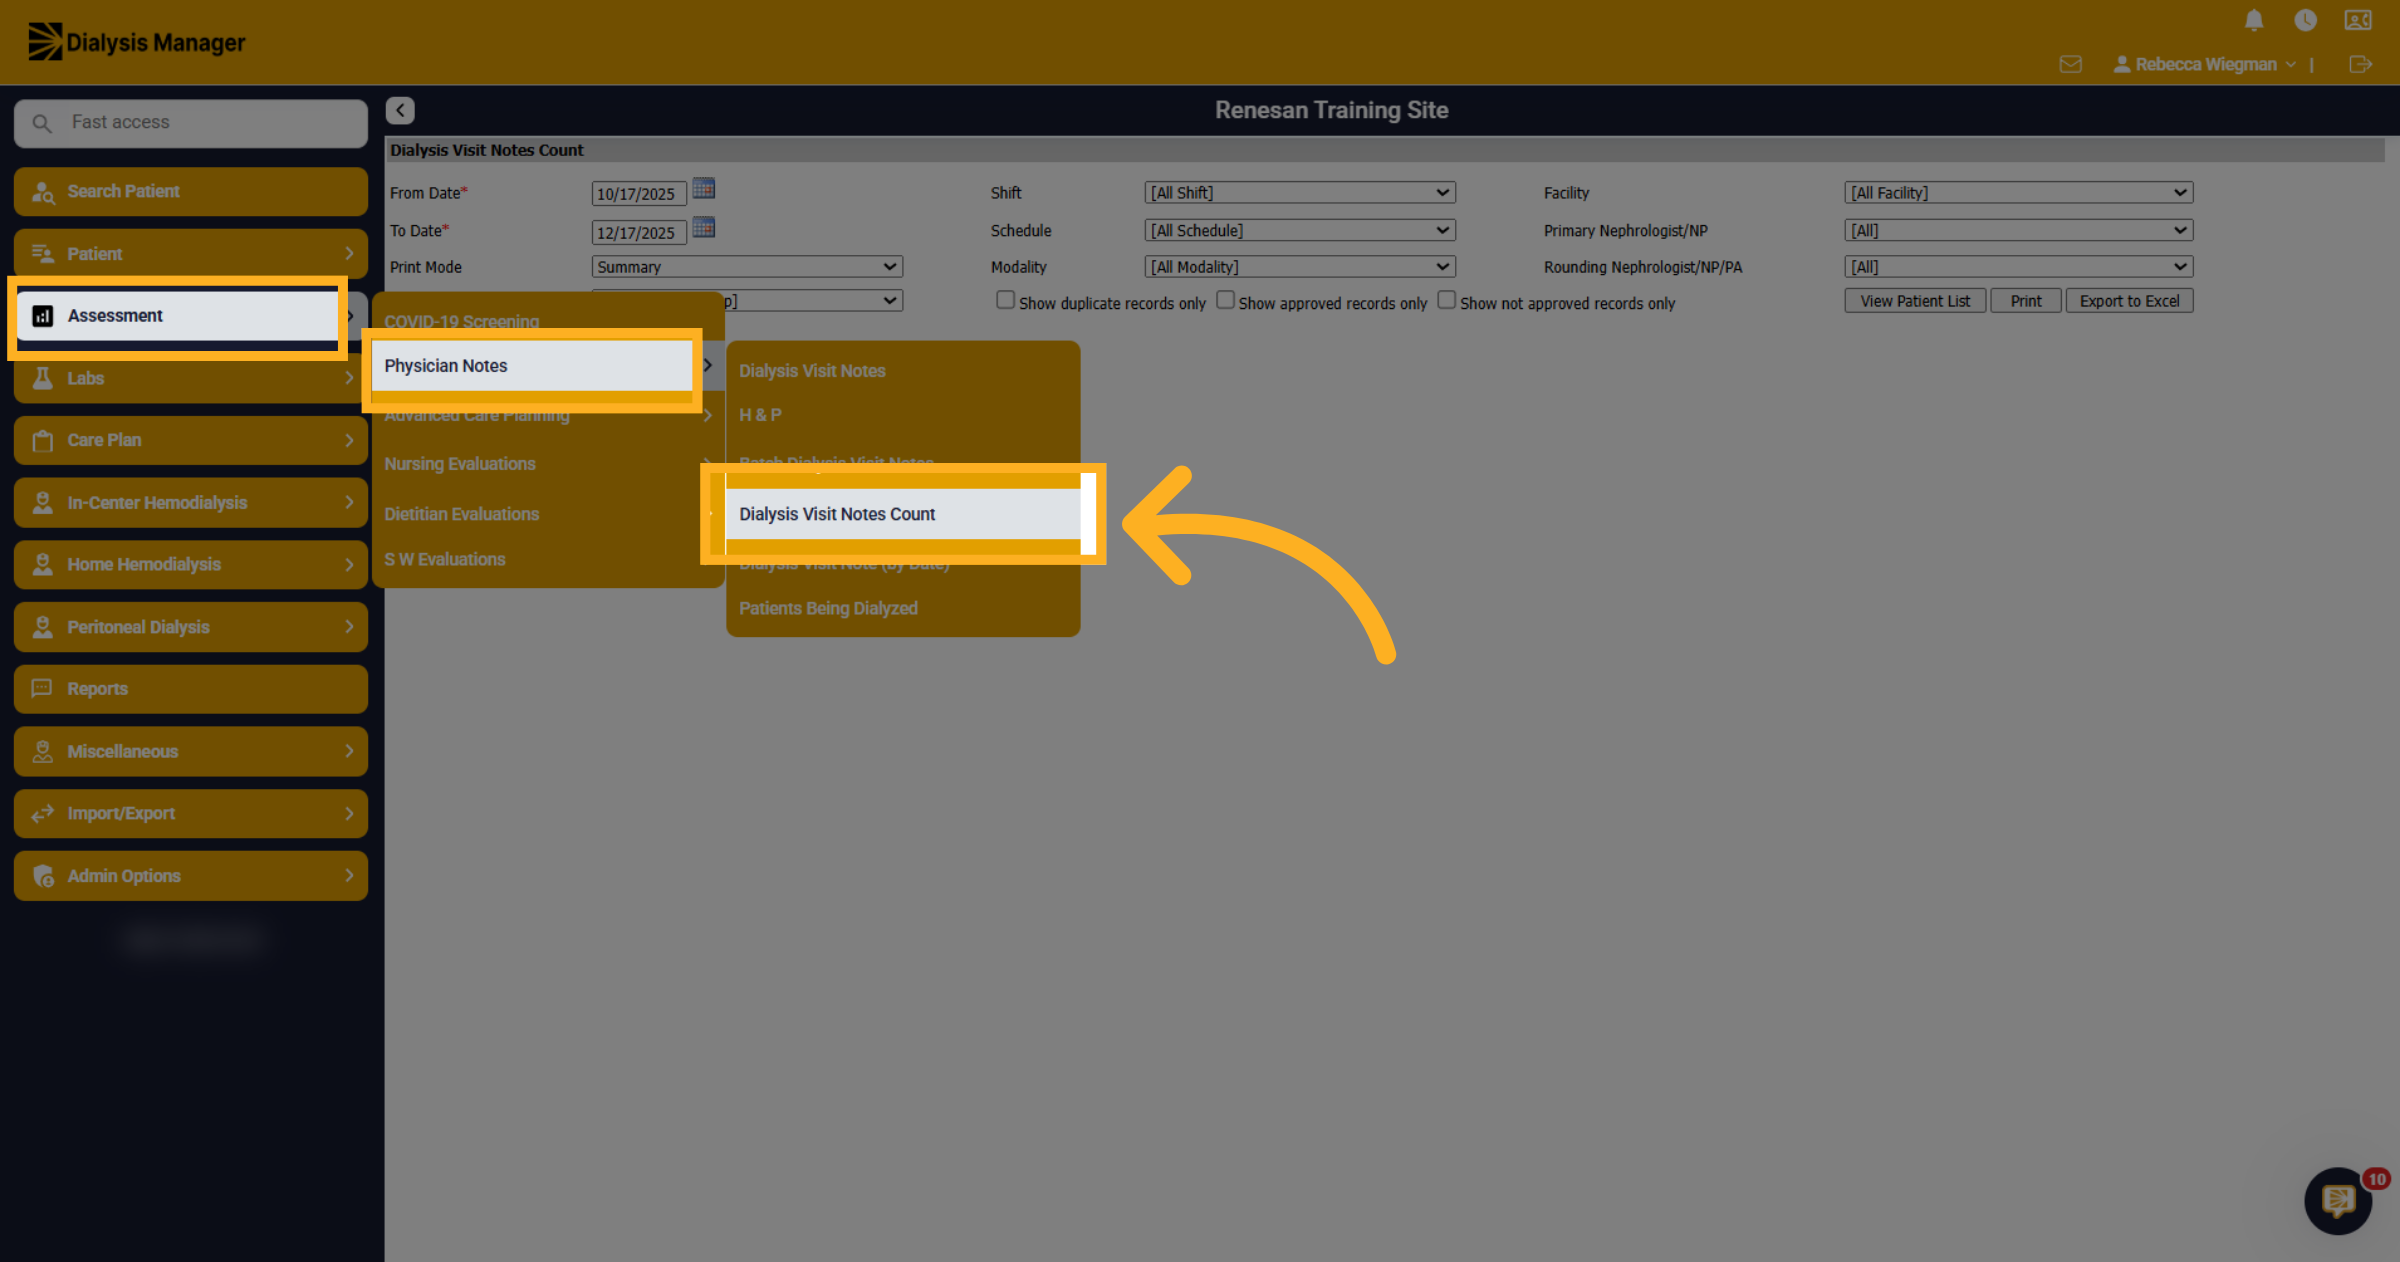Open the Schedule dropdown
The height and width of the screenshot is (1262, 2400).
(1300, 230)
